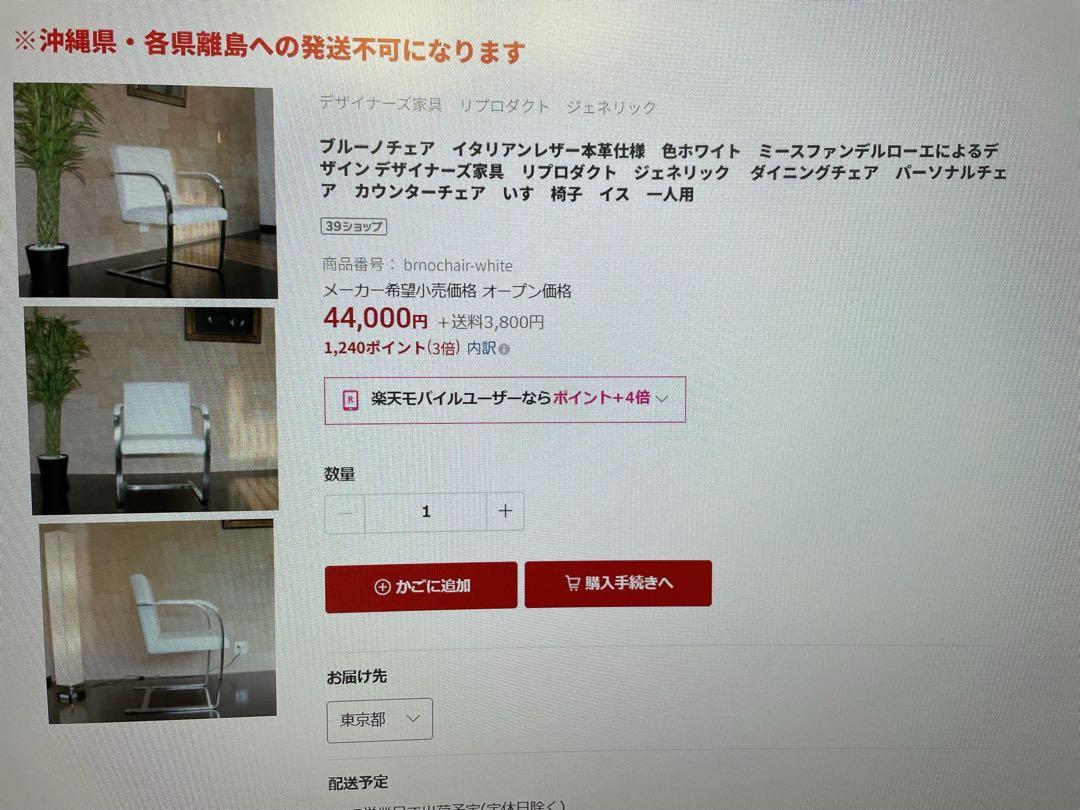Select the bottom side-view chair thumbnail
The width and height of the screenshot is (1080, 810).
[x=158, y=621]
